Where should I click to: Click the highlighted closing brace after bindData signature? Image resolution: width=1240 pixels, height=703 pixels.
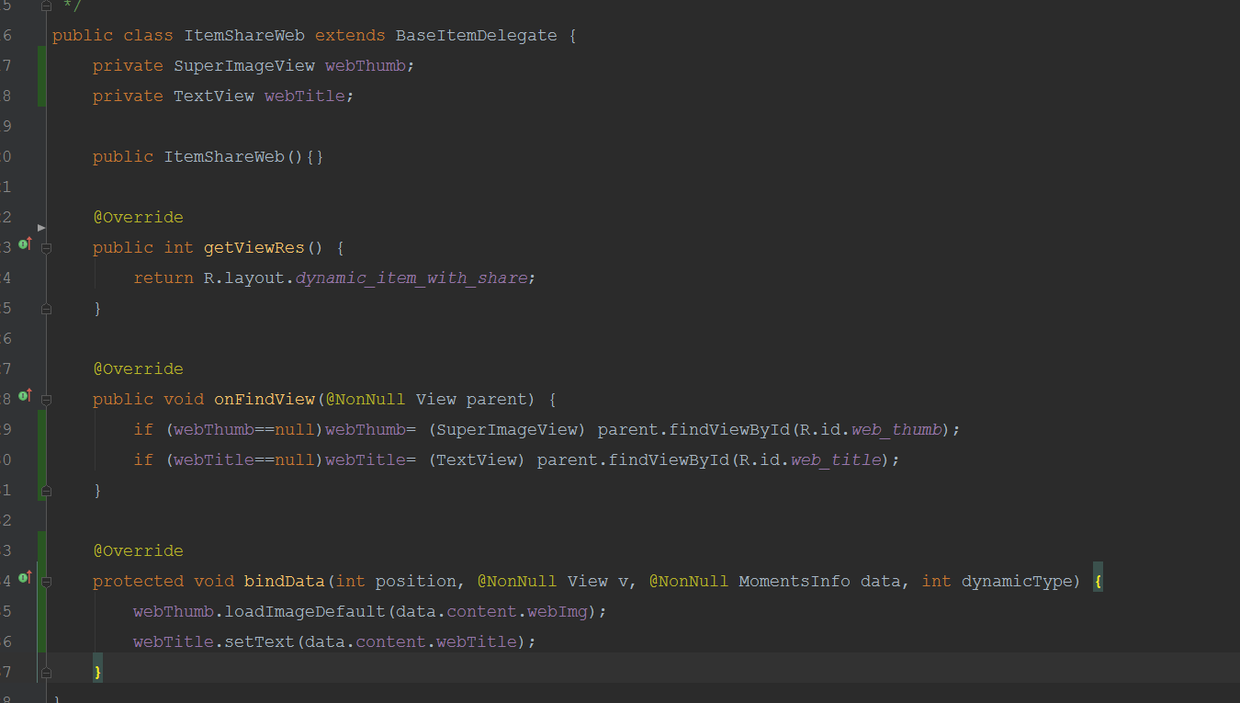pyautogui.click(x=1097, y=580)
